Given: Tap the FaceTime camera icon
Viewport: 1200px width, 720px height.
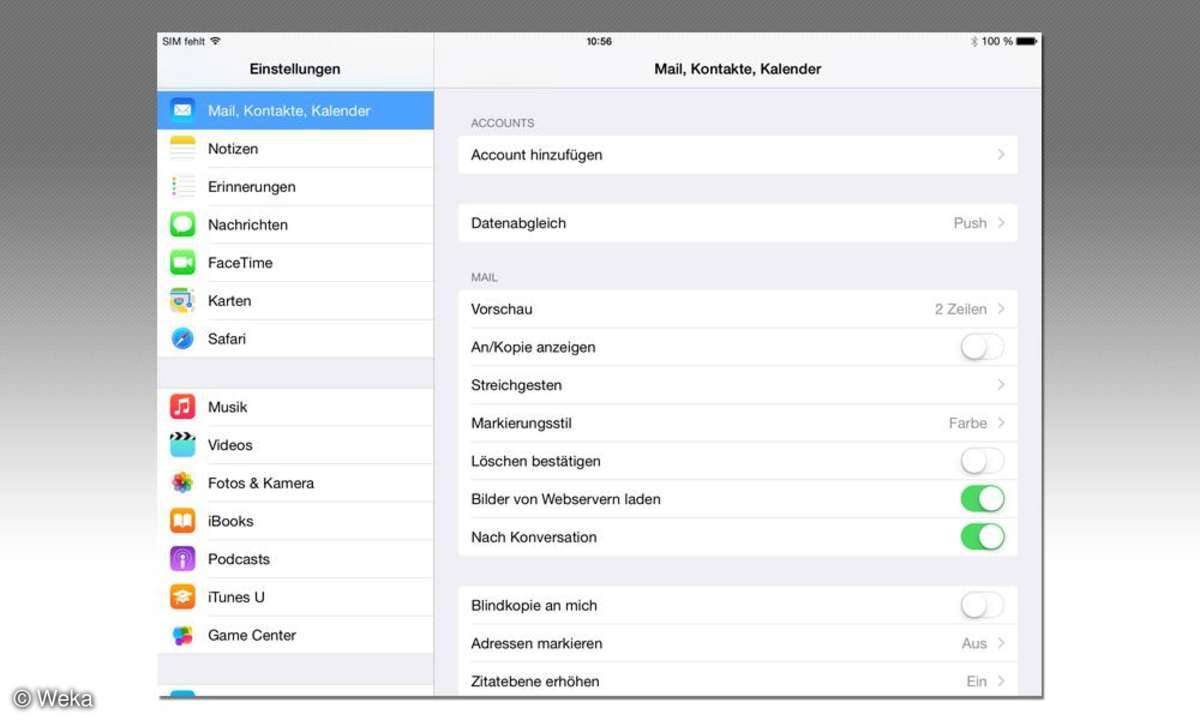Looking at the screenshot, I should pyautogui.click(x=182, y=262).
